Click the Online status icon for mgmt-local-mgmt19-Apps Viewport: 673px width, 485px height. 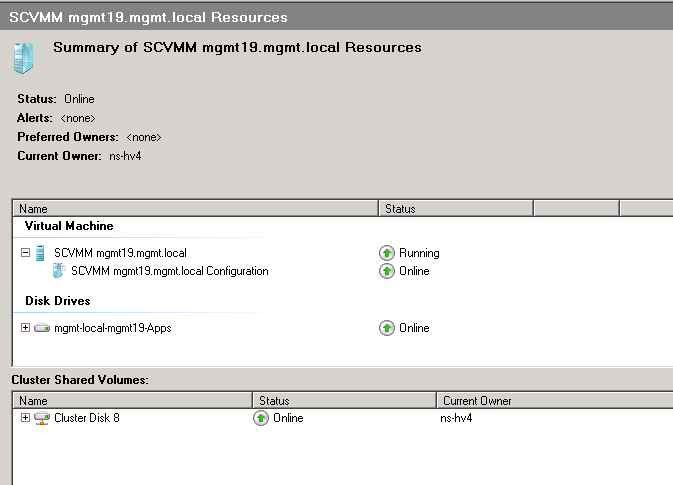(x=387, y=328)
